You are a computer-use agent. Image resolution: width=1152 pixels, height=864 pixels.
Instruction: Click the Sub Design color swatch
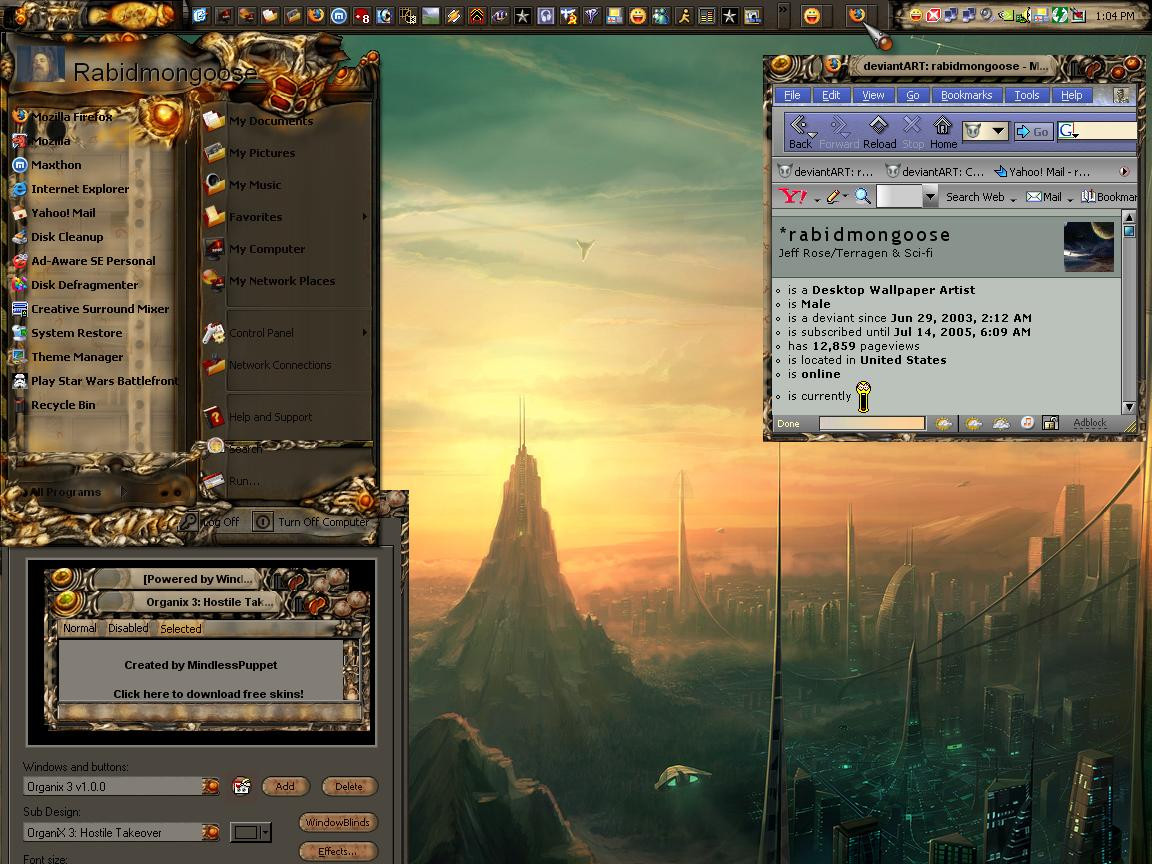[x=245, y=832]
